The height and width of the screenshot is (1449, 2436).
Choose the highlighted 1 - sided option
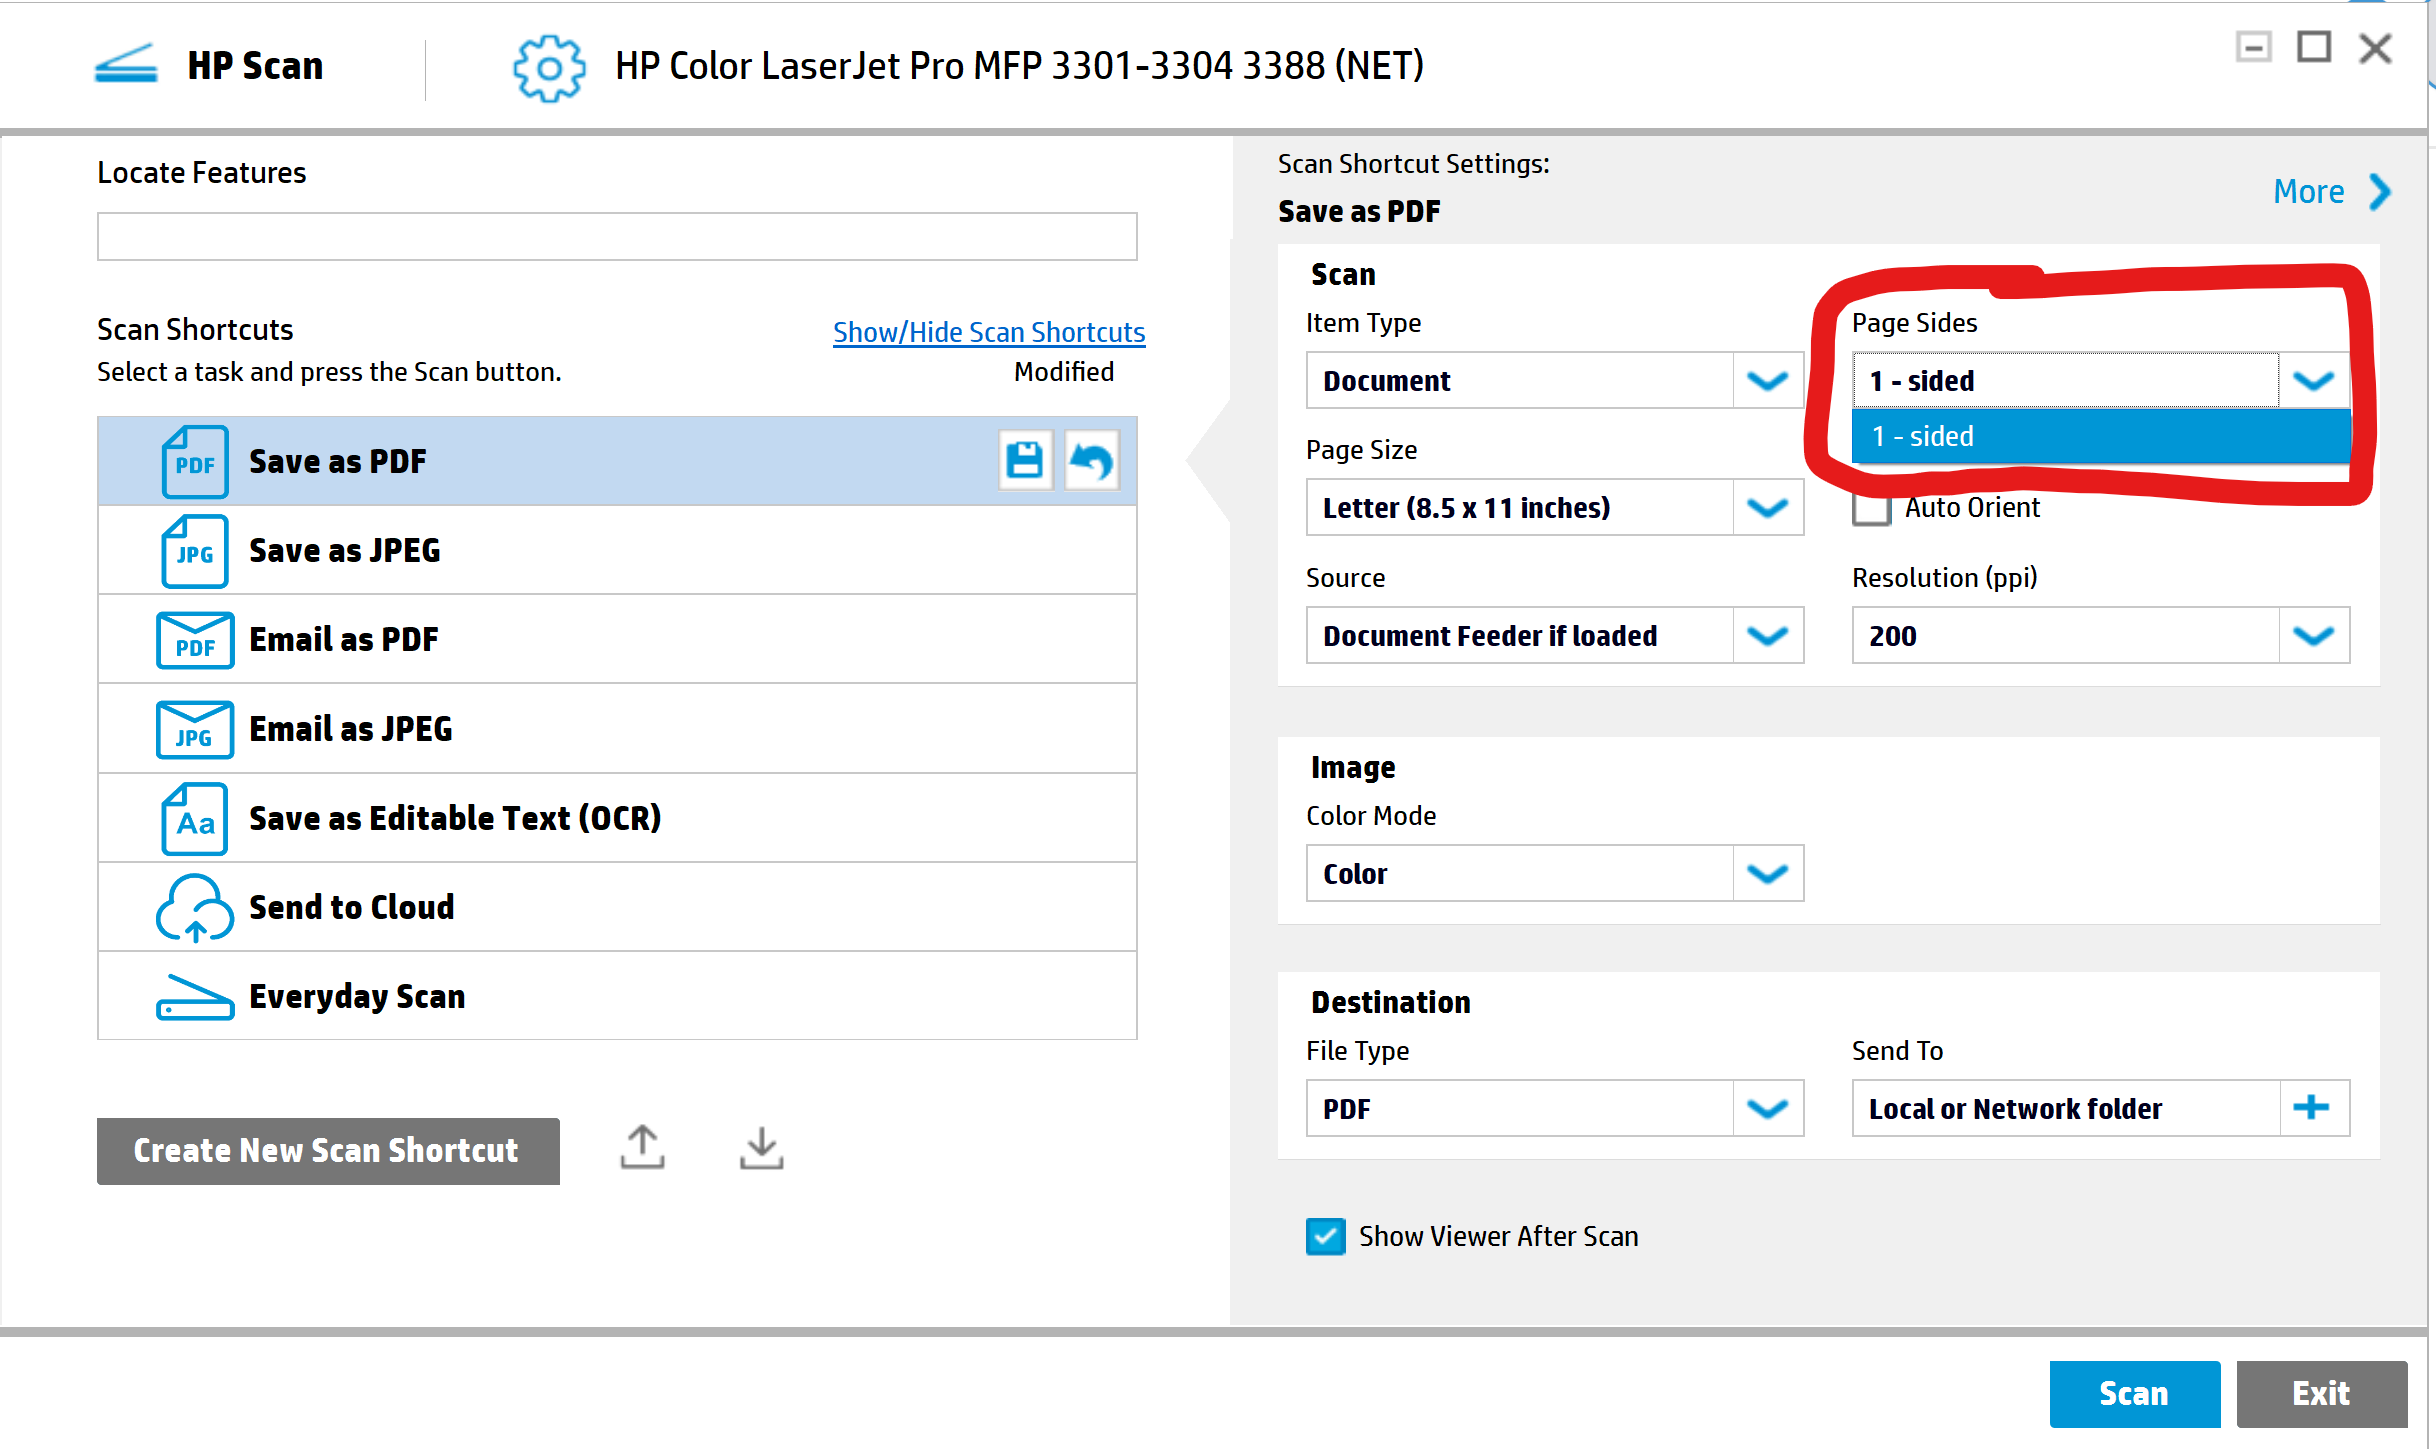tap(2101, 437)
